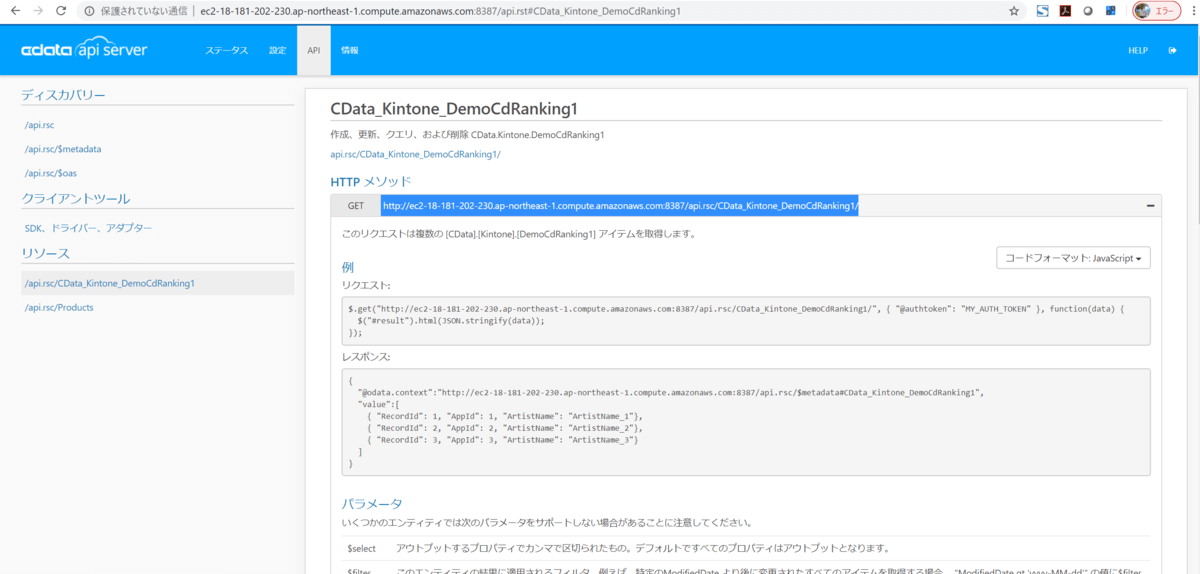This screenshot has width=1200, height=574.
Task: Open the コードフォーマット: JavaScript dropdown
Action: click(x=1073, y=258)
